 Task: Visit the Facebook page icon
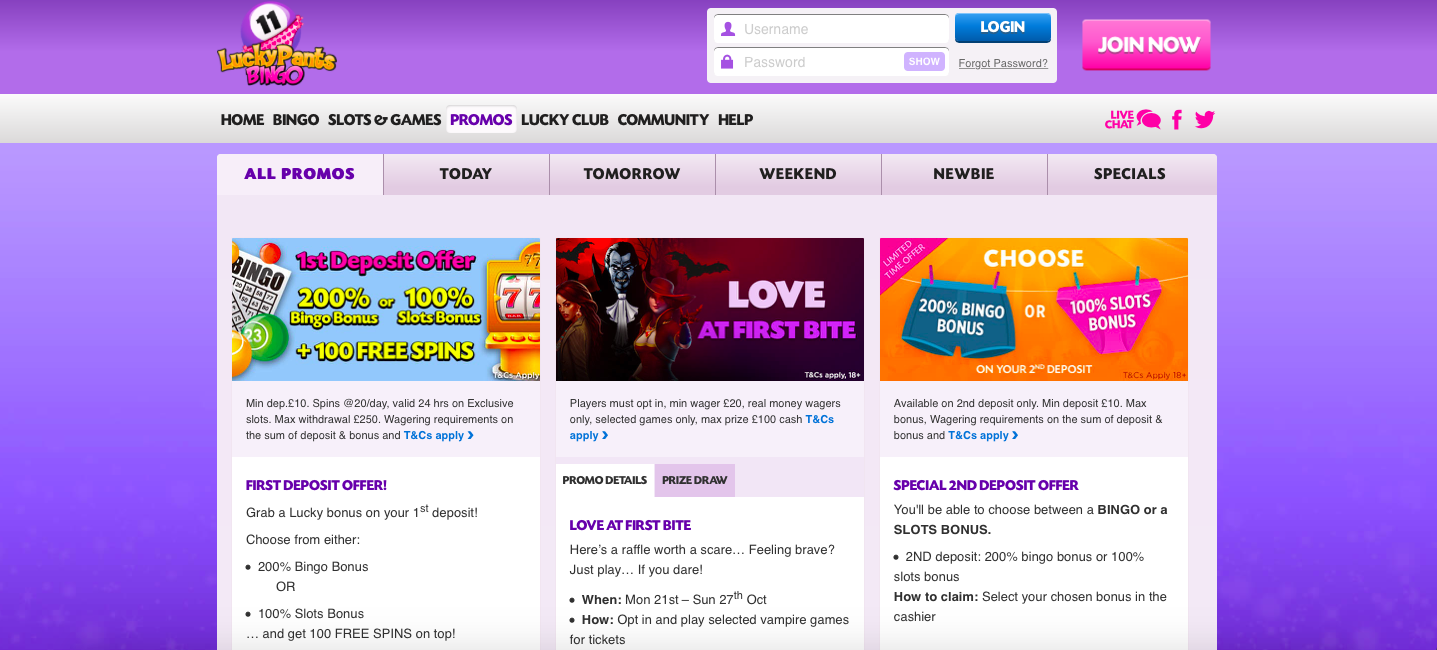pos(1177,120)
